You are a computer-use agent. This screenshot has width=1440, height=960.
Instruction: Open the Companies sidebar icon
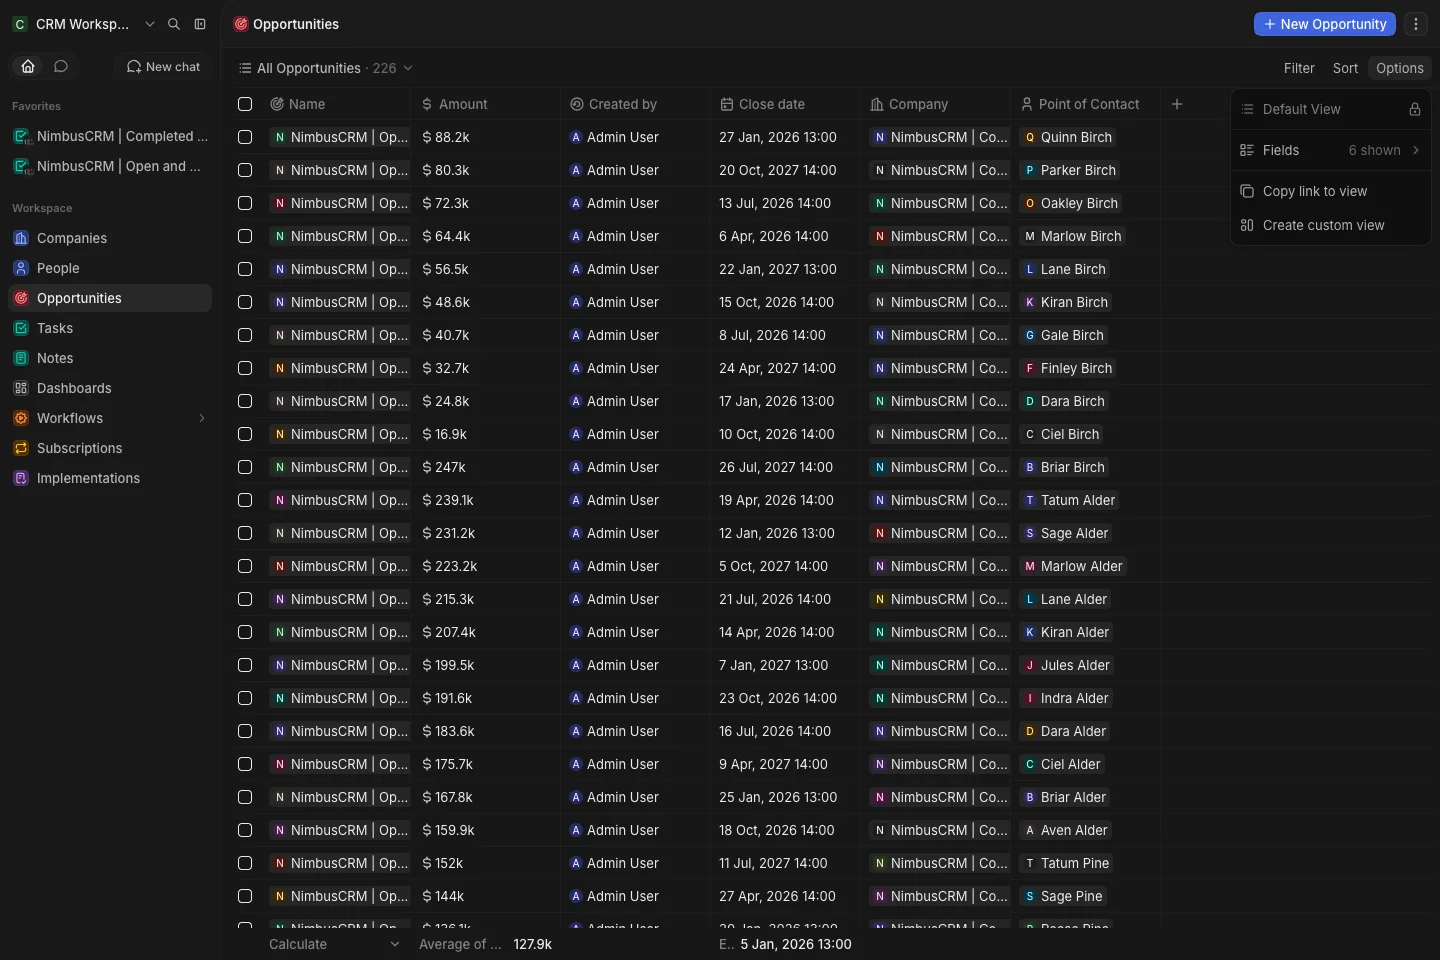pyautogui.click(x=21, y=238)
